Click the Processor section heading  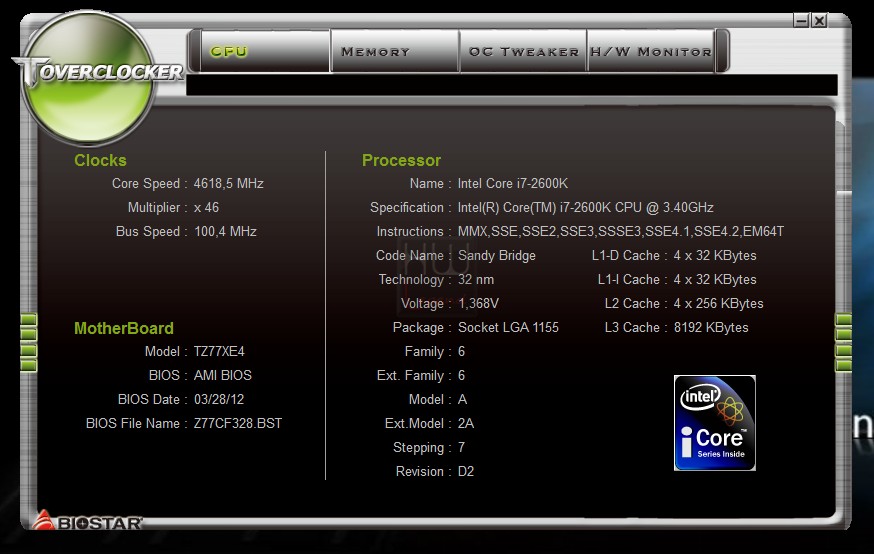(401, 160)
